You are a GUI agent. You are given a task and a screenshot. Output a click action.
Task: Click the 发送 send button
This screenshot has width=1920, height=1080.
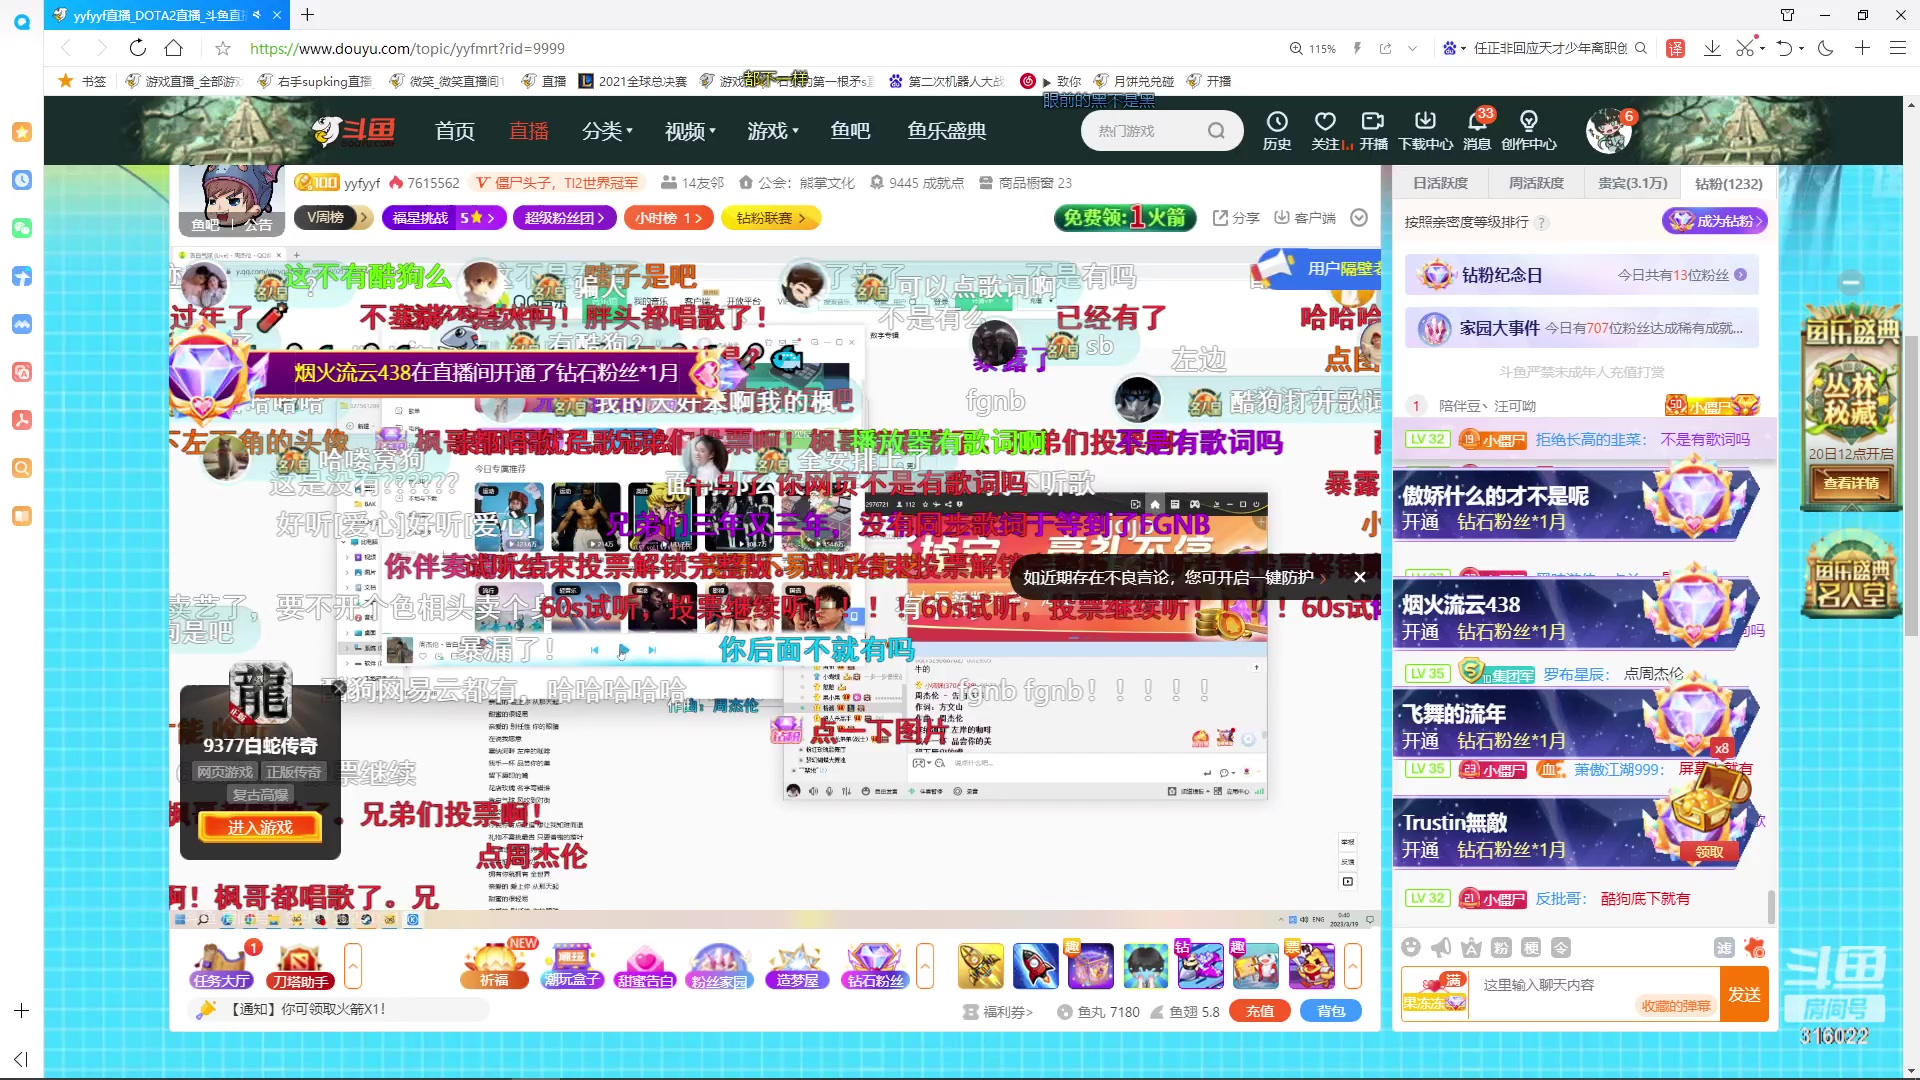point(1744,994)
